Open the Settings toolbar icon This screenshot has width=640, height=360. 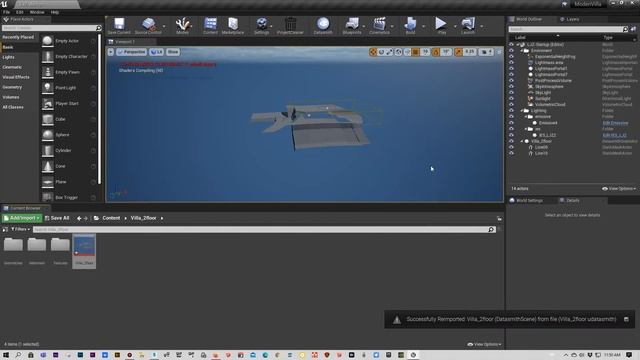(x=261, y=25)
